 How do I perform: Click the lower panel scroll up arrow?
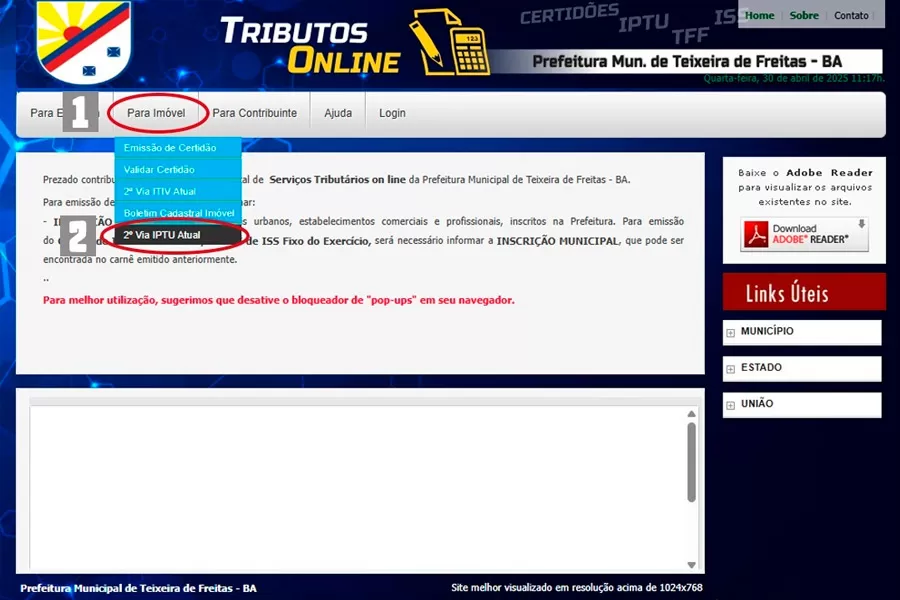[x=692, y=414]
